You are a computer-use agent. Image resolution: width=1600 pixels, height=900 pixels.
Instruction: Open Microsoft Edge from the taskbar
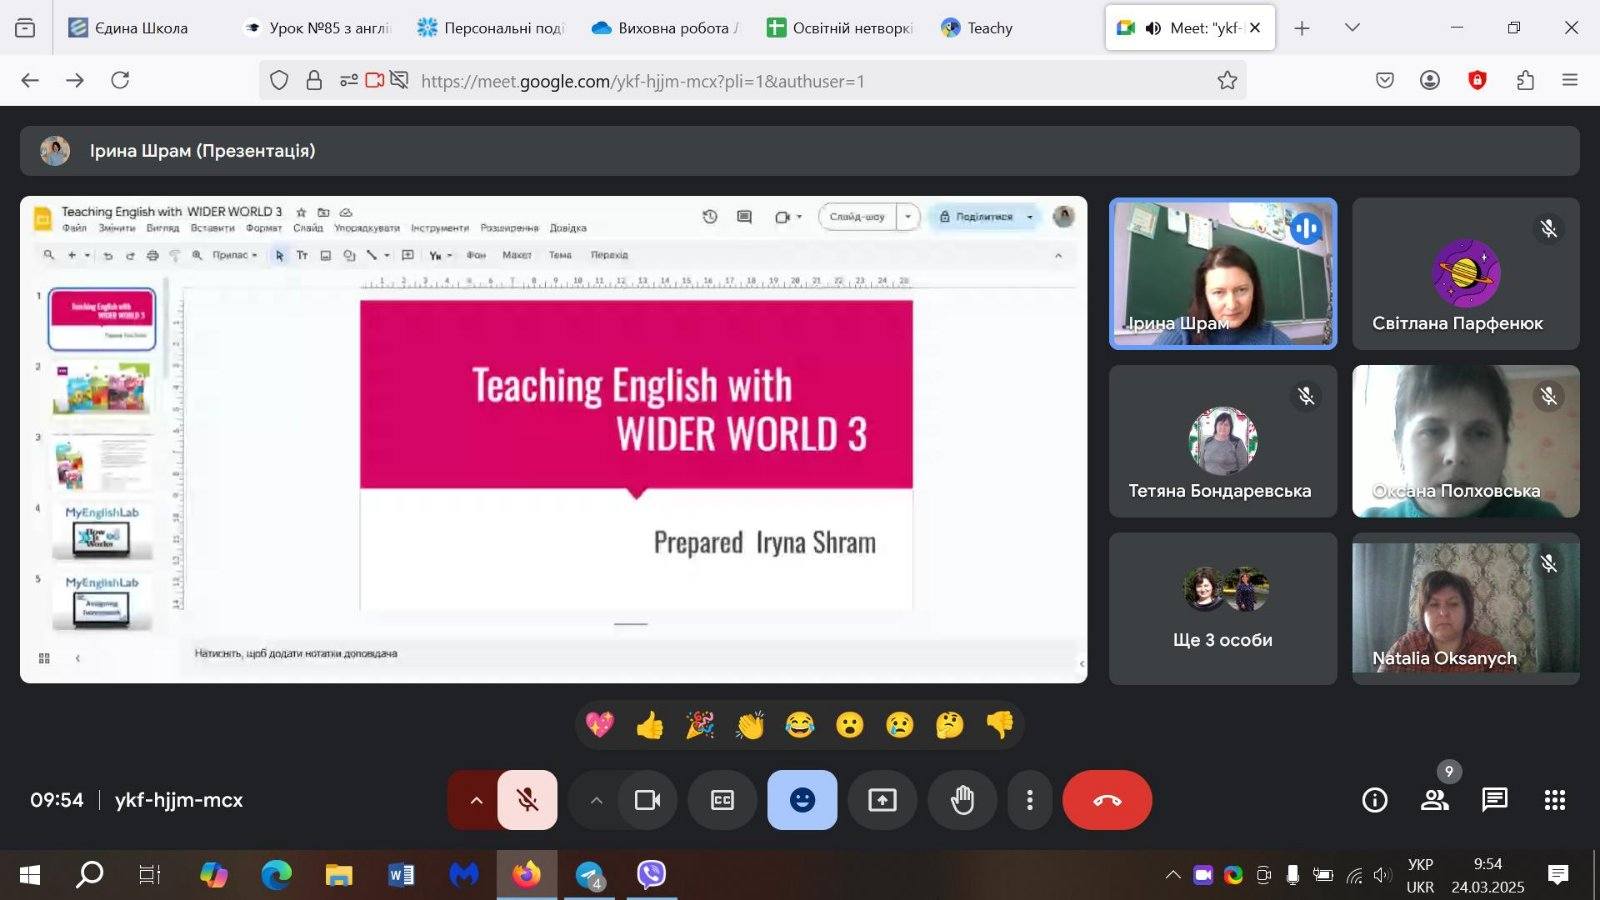tap(276, 875)
